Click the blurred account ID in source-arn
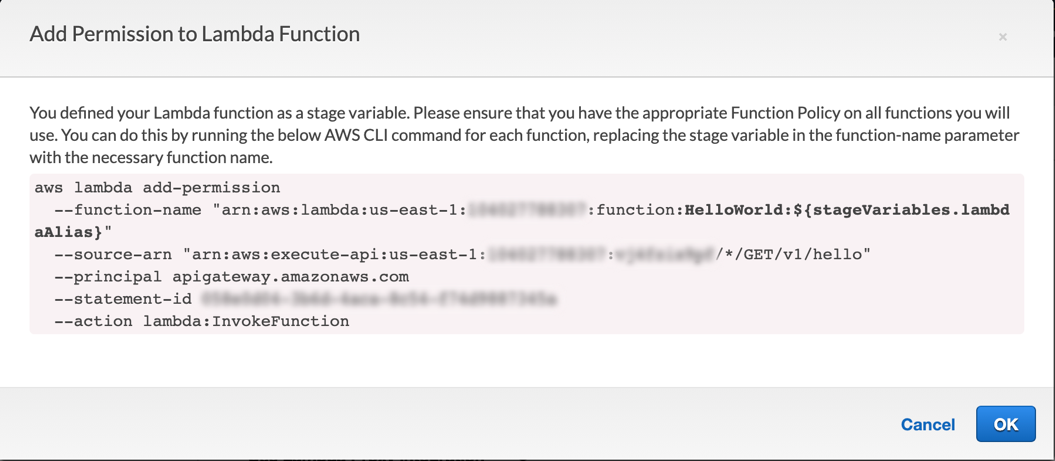 (546, 255)
